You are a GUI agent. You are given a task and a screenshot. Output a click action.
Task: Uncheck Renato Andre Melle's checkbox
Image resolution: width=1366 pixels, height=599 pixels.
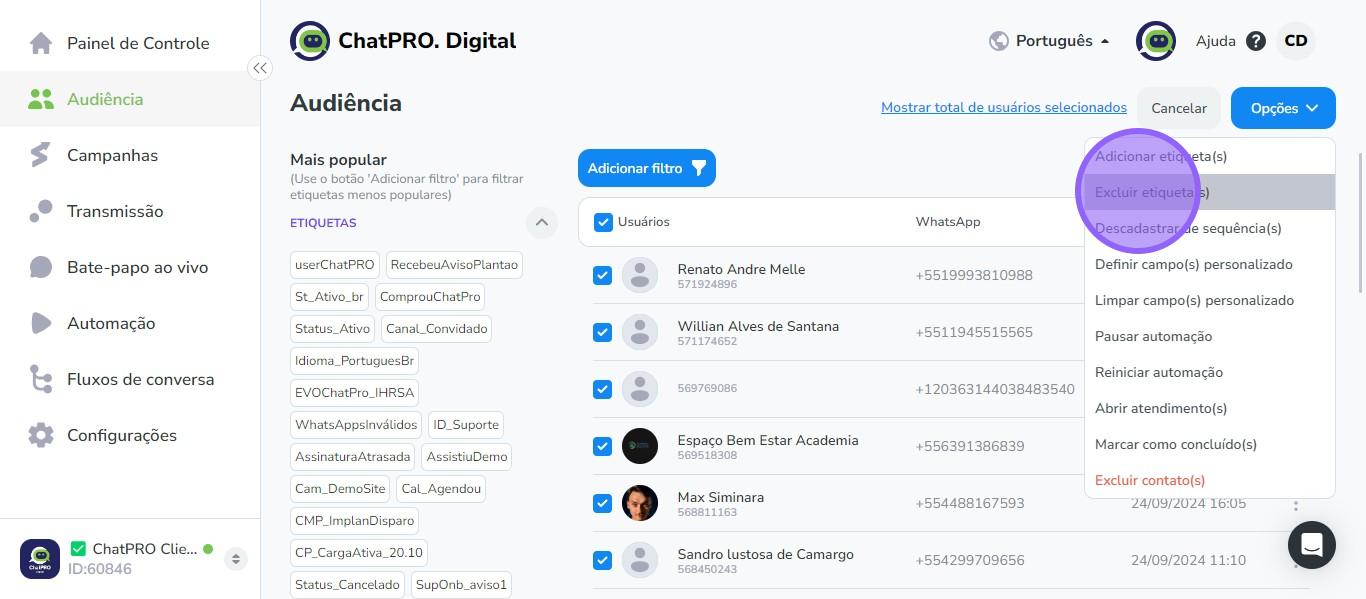[x=602, y=275]
